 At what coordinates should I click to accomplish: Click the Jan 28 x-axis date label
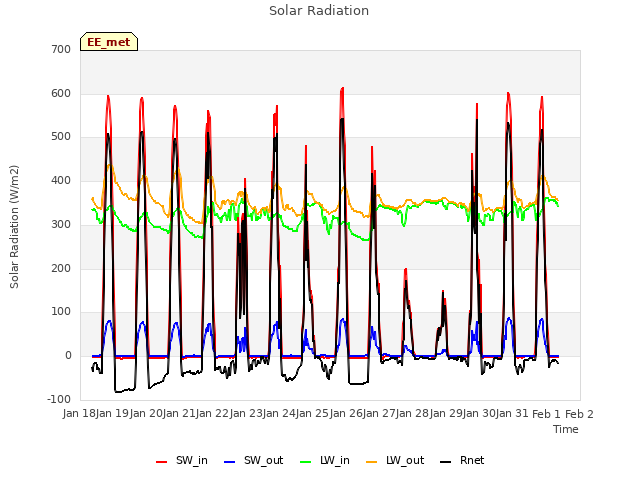point(413,414)
